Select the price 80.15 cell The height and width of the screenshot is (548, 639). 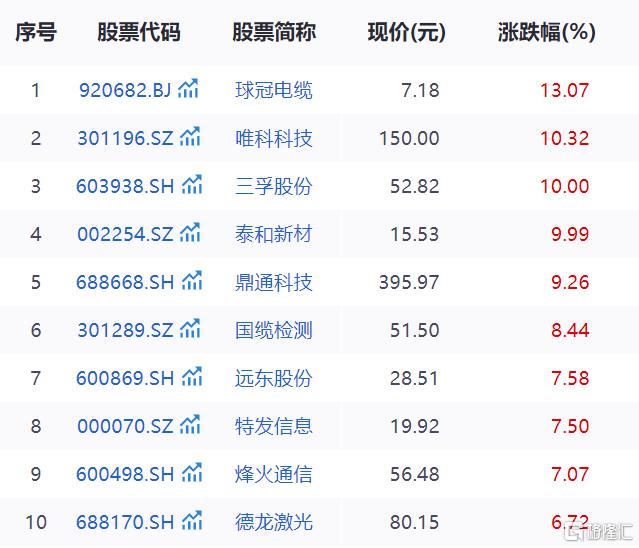[415, 522]
